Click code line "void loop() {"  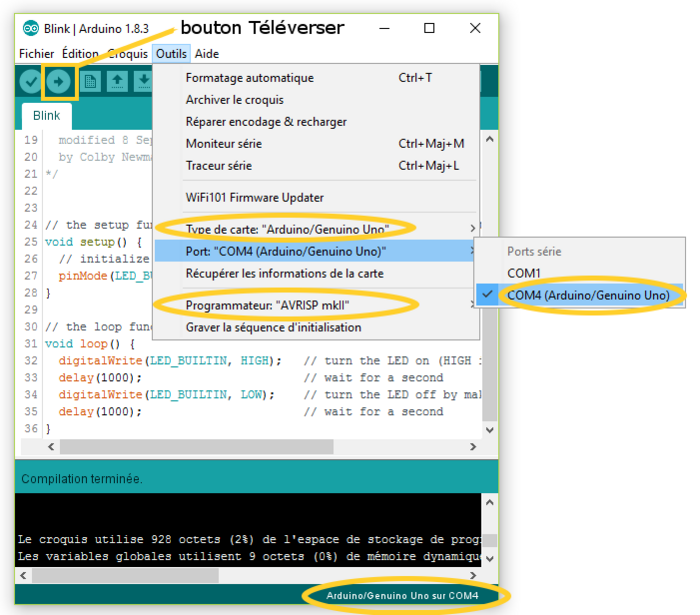[90, 344]
